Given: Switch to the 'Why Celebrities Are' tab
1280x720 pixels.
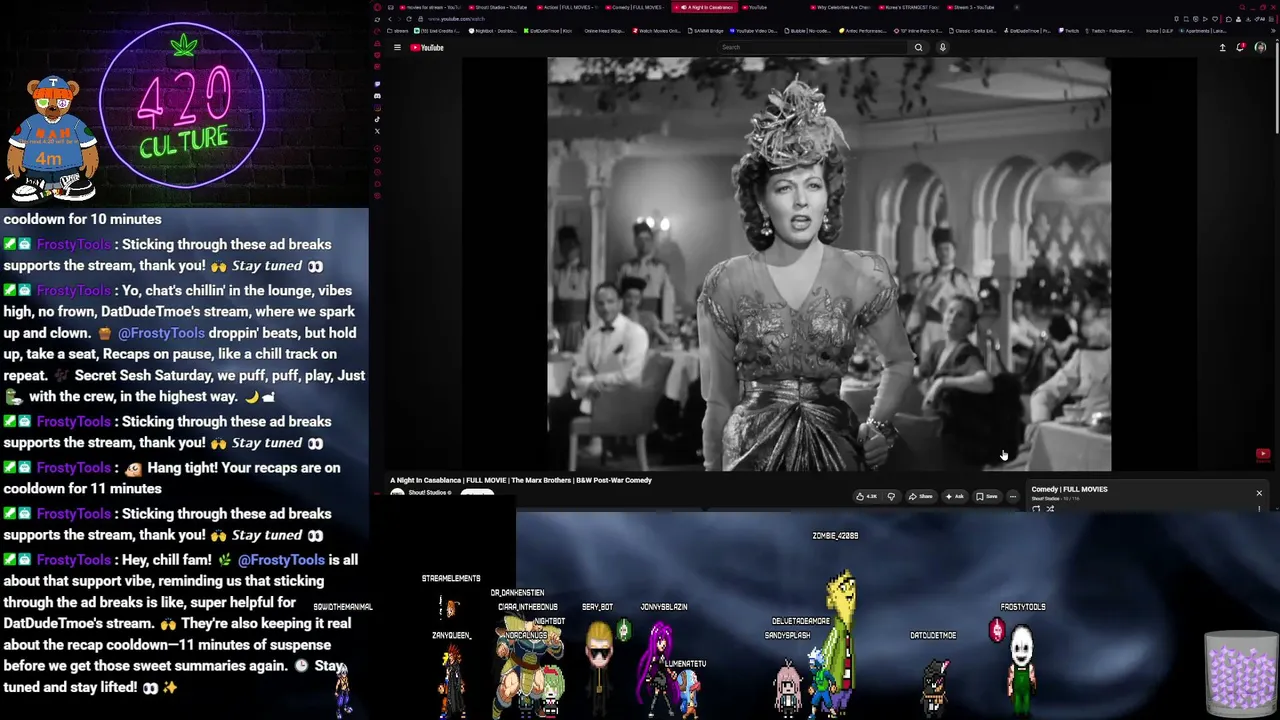Looking at the screenshot, I should [x=842, y=7].
